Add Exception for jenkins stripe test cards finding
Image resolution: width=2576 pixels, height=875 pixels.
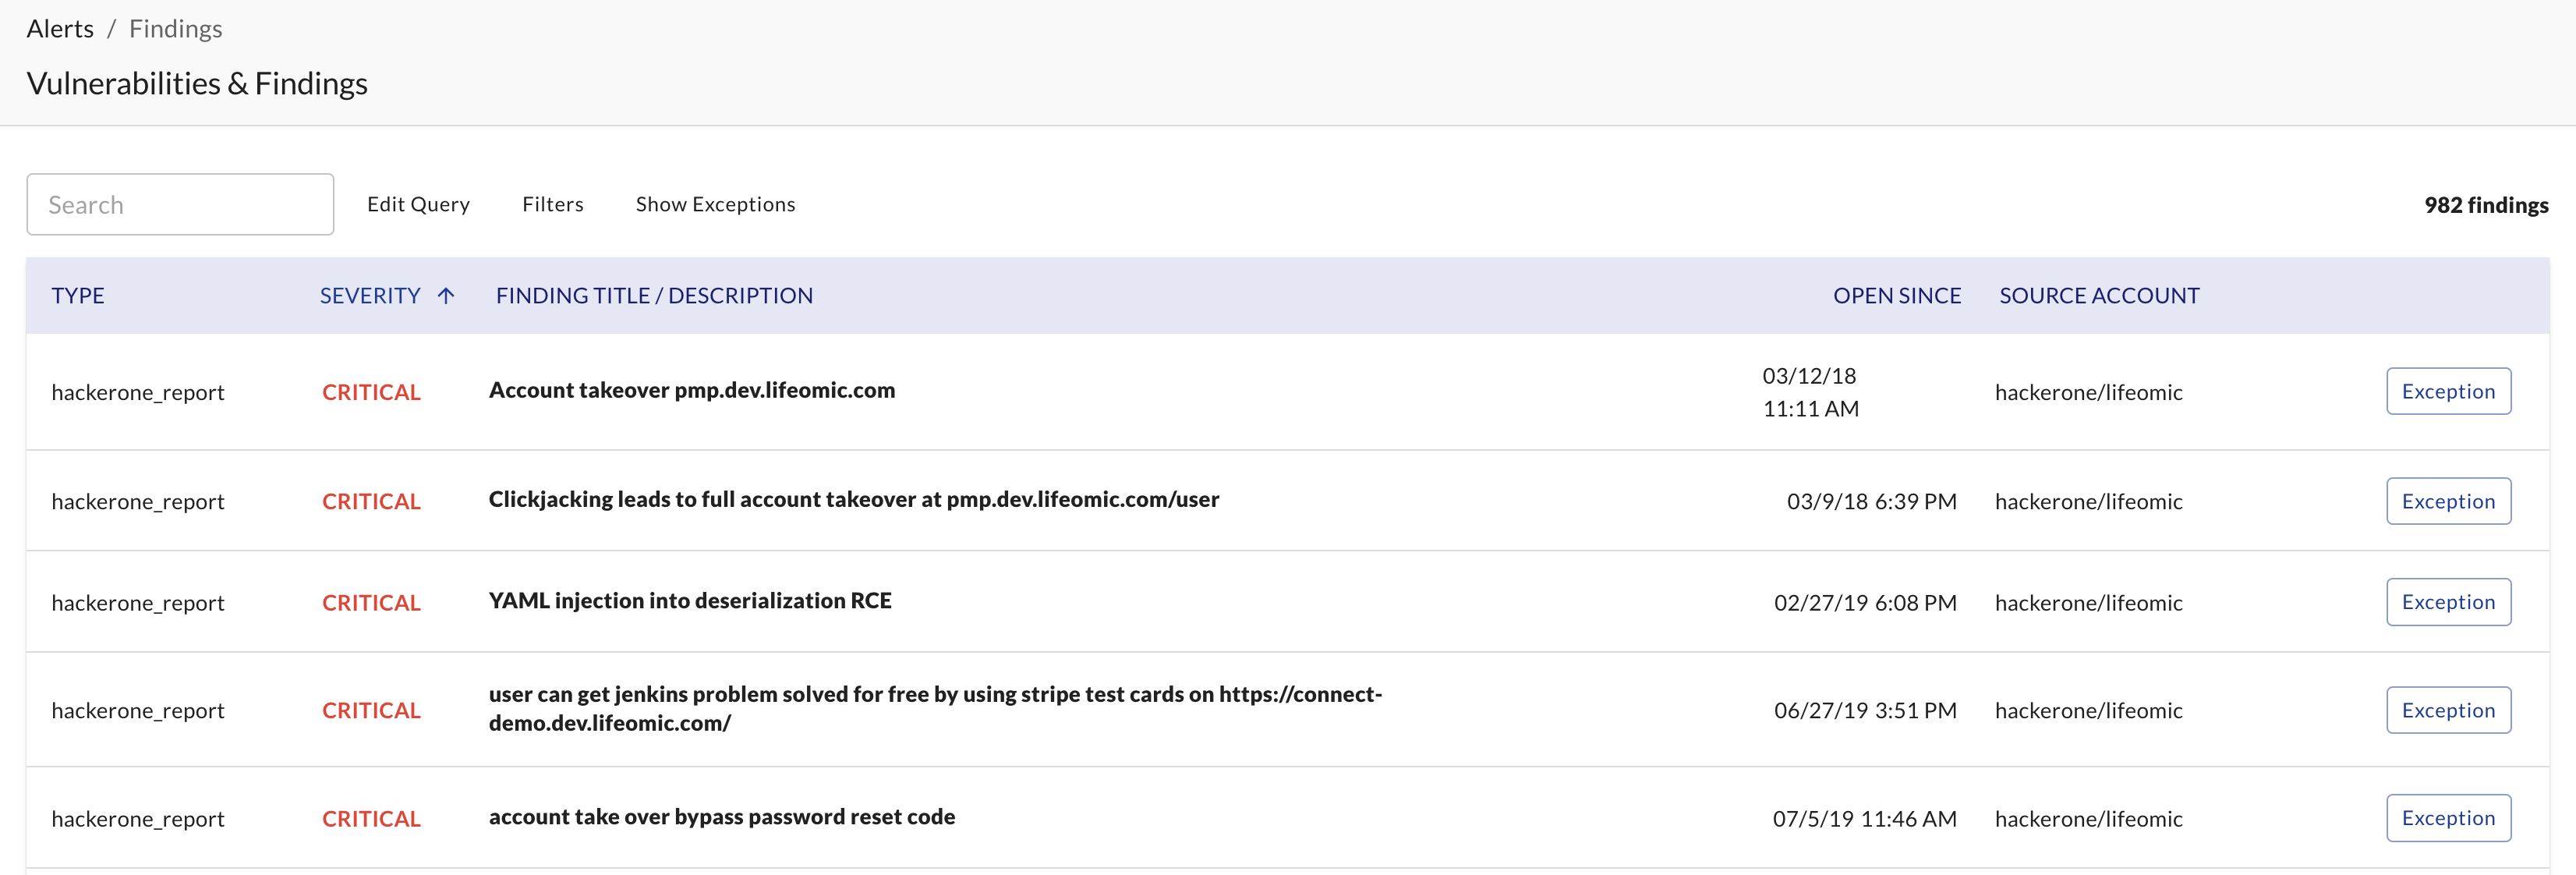(x=2448, y=710)
